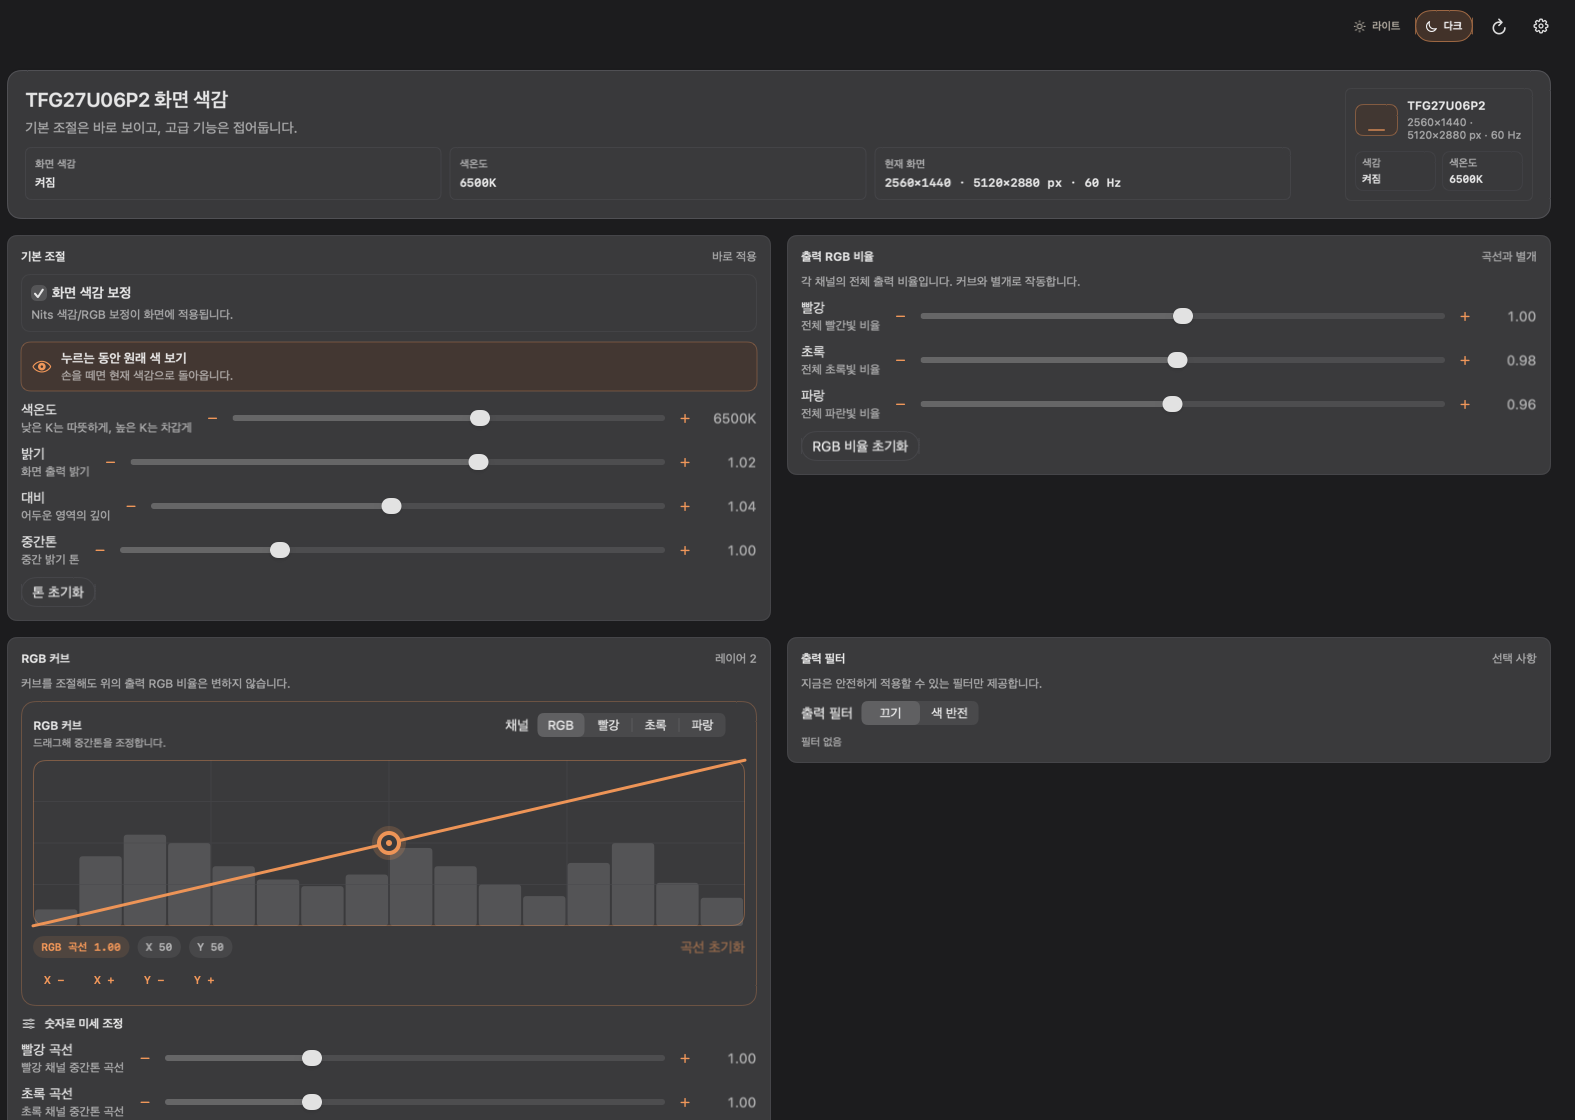The height and width of the screenshot is (1120, 1575).
Task: Expand the 숫자로 미세 조정 section
Action: click(72, 1023)
